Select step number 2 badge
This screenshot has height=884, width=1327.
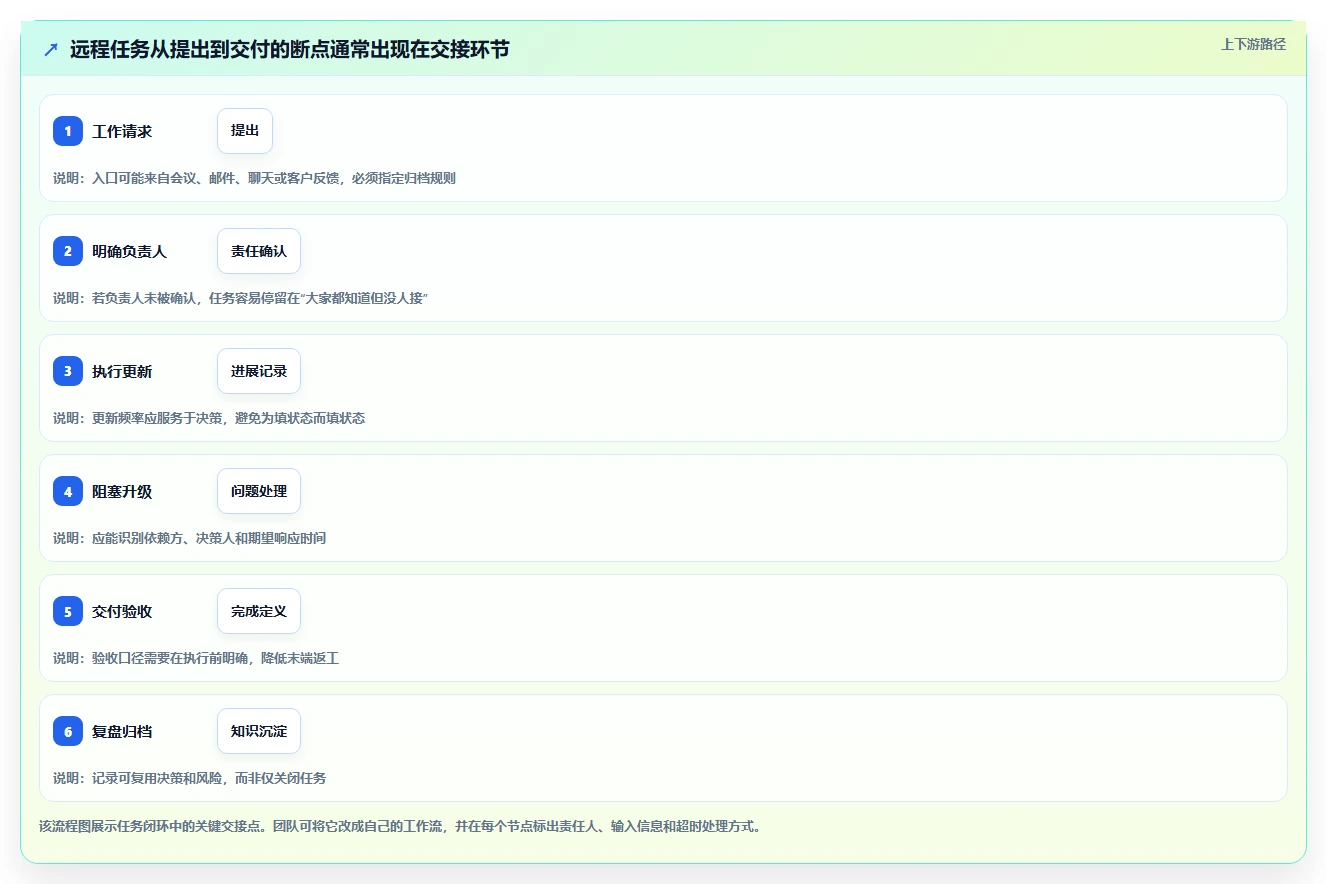[68, 251]
